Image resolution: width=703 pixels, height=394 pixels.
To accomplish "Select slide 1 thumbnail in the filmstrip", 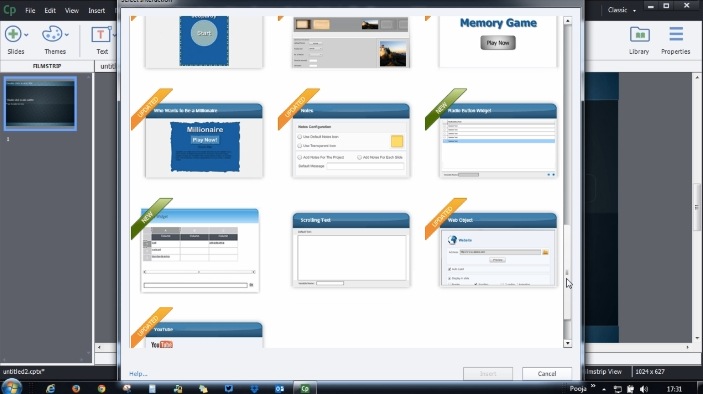I will point(40,104).
